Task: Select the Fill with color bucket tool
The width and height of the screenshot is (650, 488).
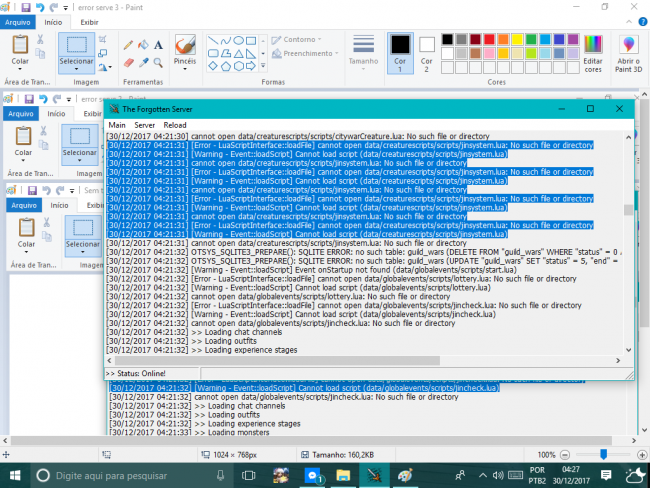Action: click(143, 45)
